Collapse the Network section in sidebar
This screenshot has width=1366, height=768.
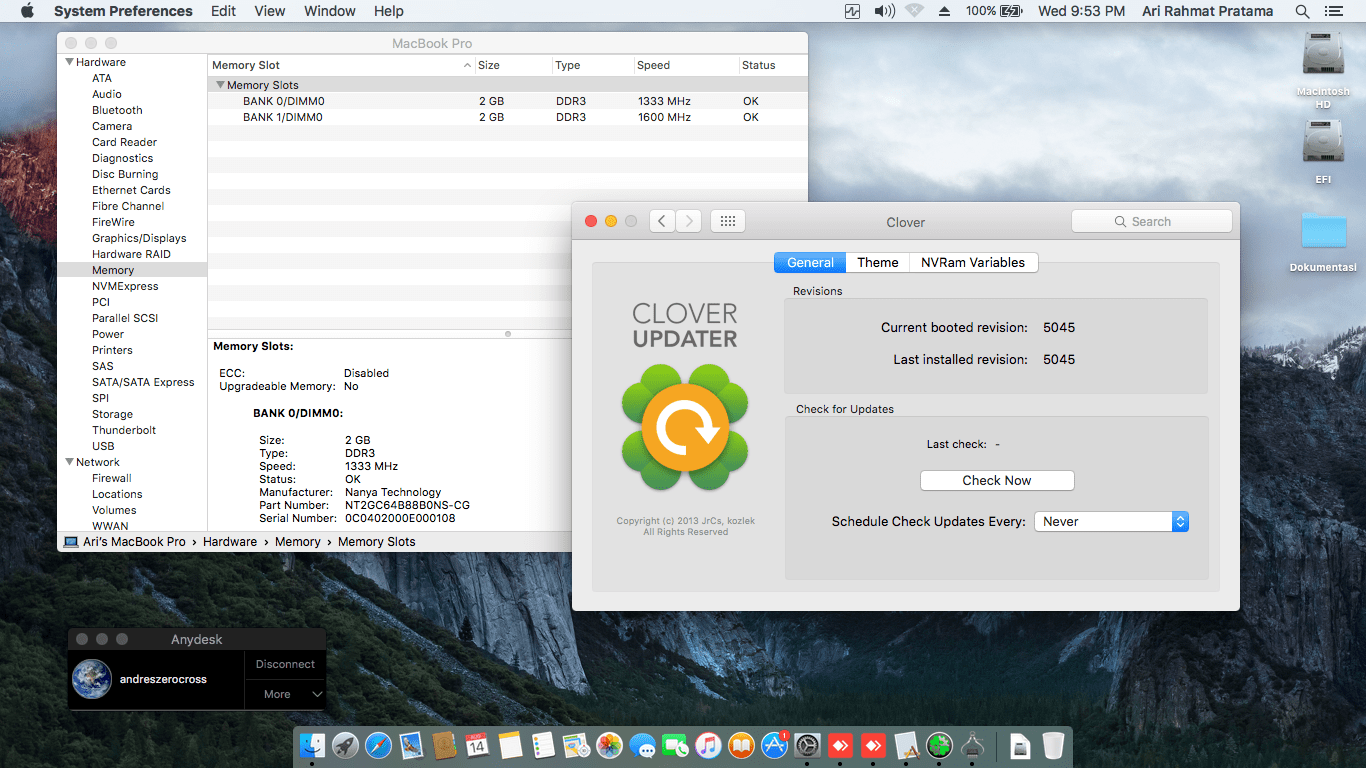pos(70,462)
